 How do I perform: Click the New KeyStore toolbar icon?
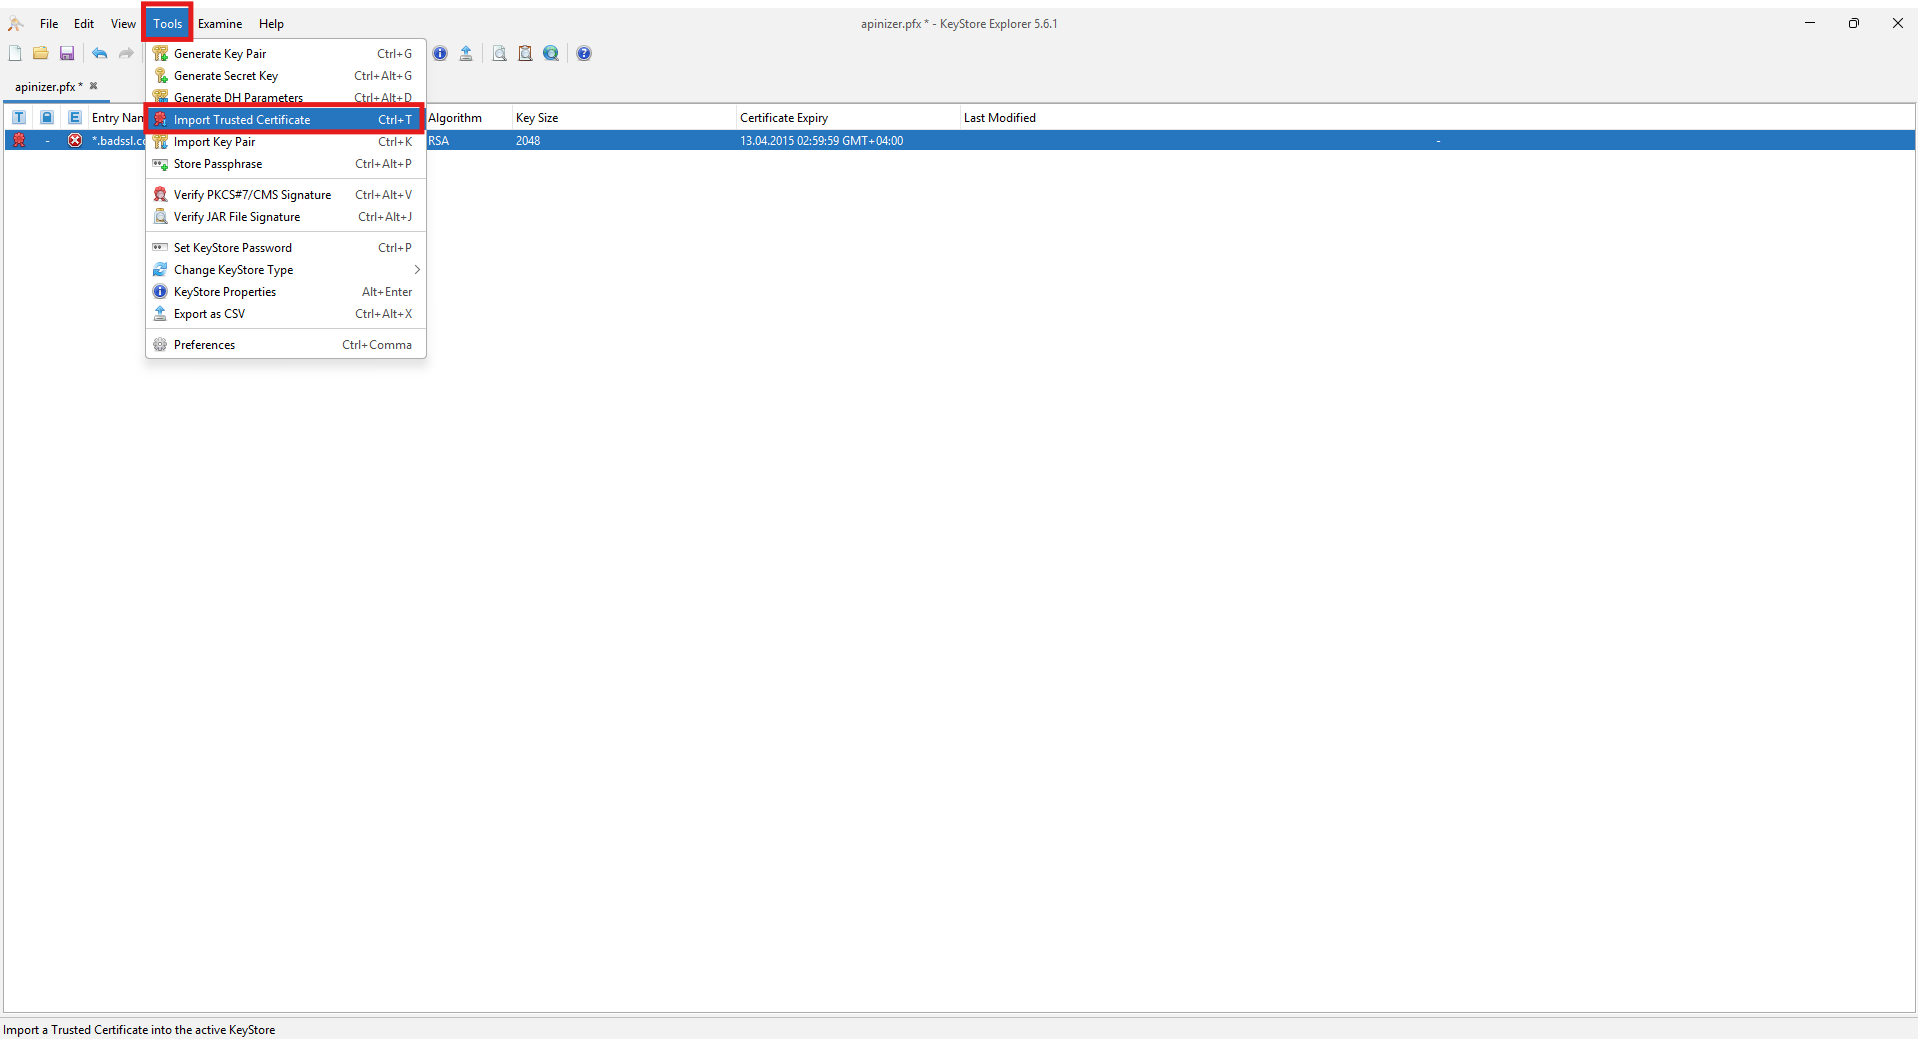15,54
